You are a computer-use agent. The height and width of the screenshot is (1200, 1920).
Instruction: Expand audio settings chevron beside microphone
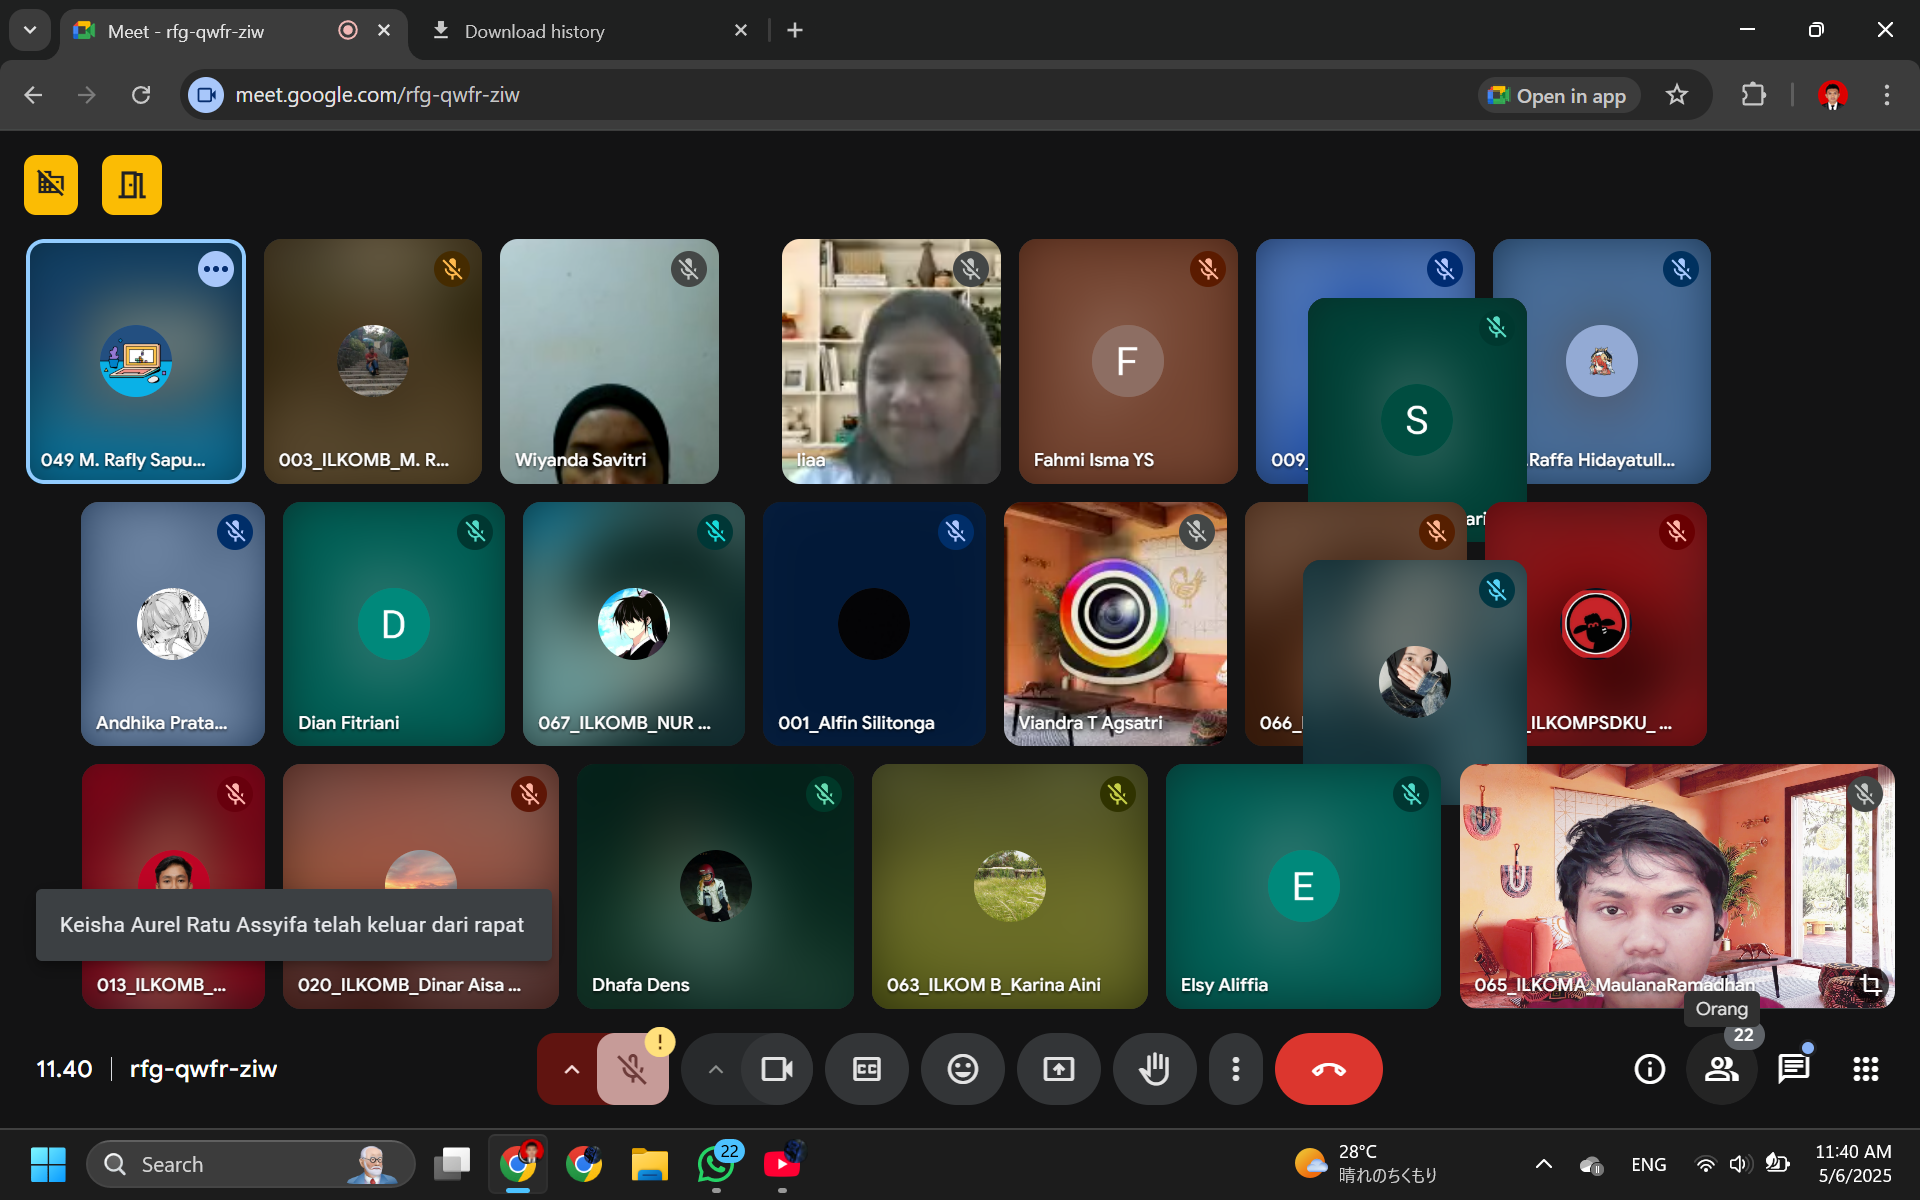pos(571,1069)
